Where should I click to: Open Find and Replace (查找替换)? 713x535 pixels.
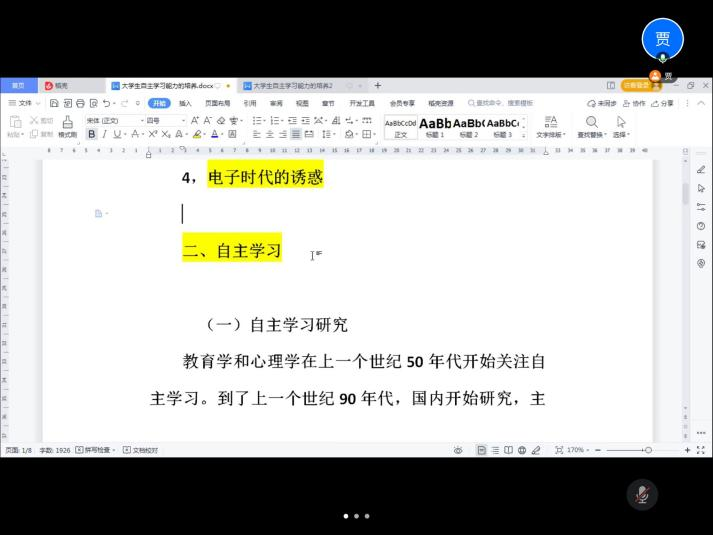coord(591,127)
